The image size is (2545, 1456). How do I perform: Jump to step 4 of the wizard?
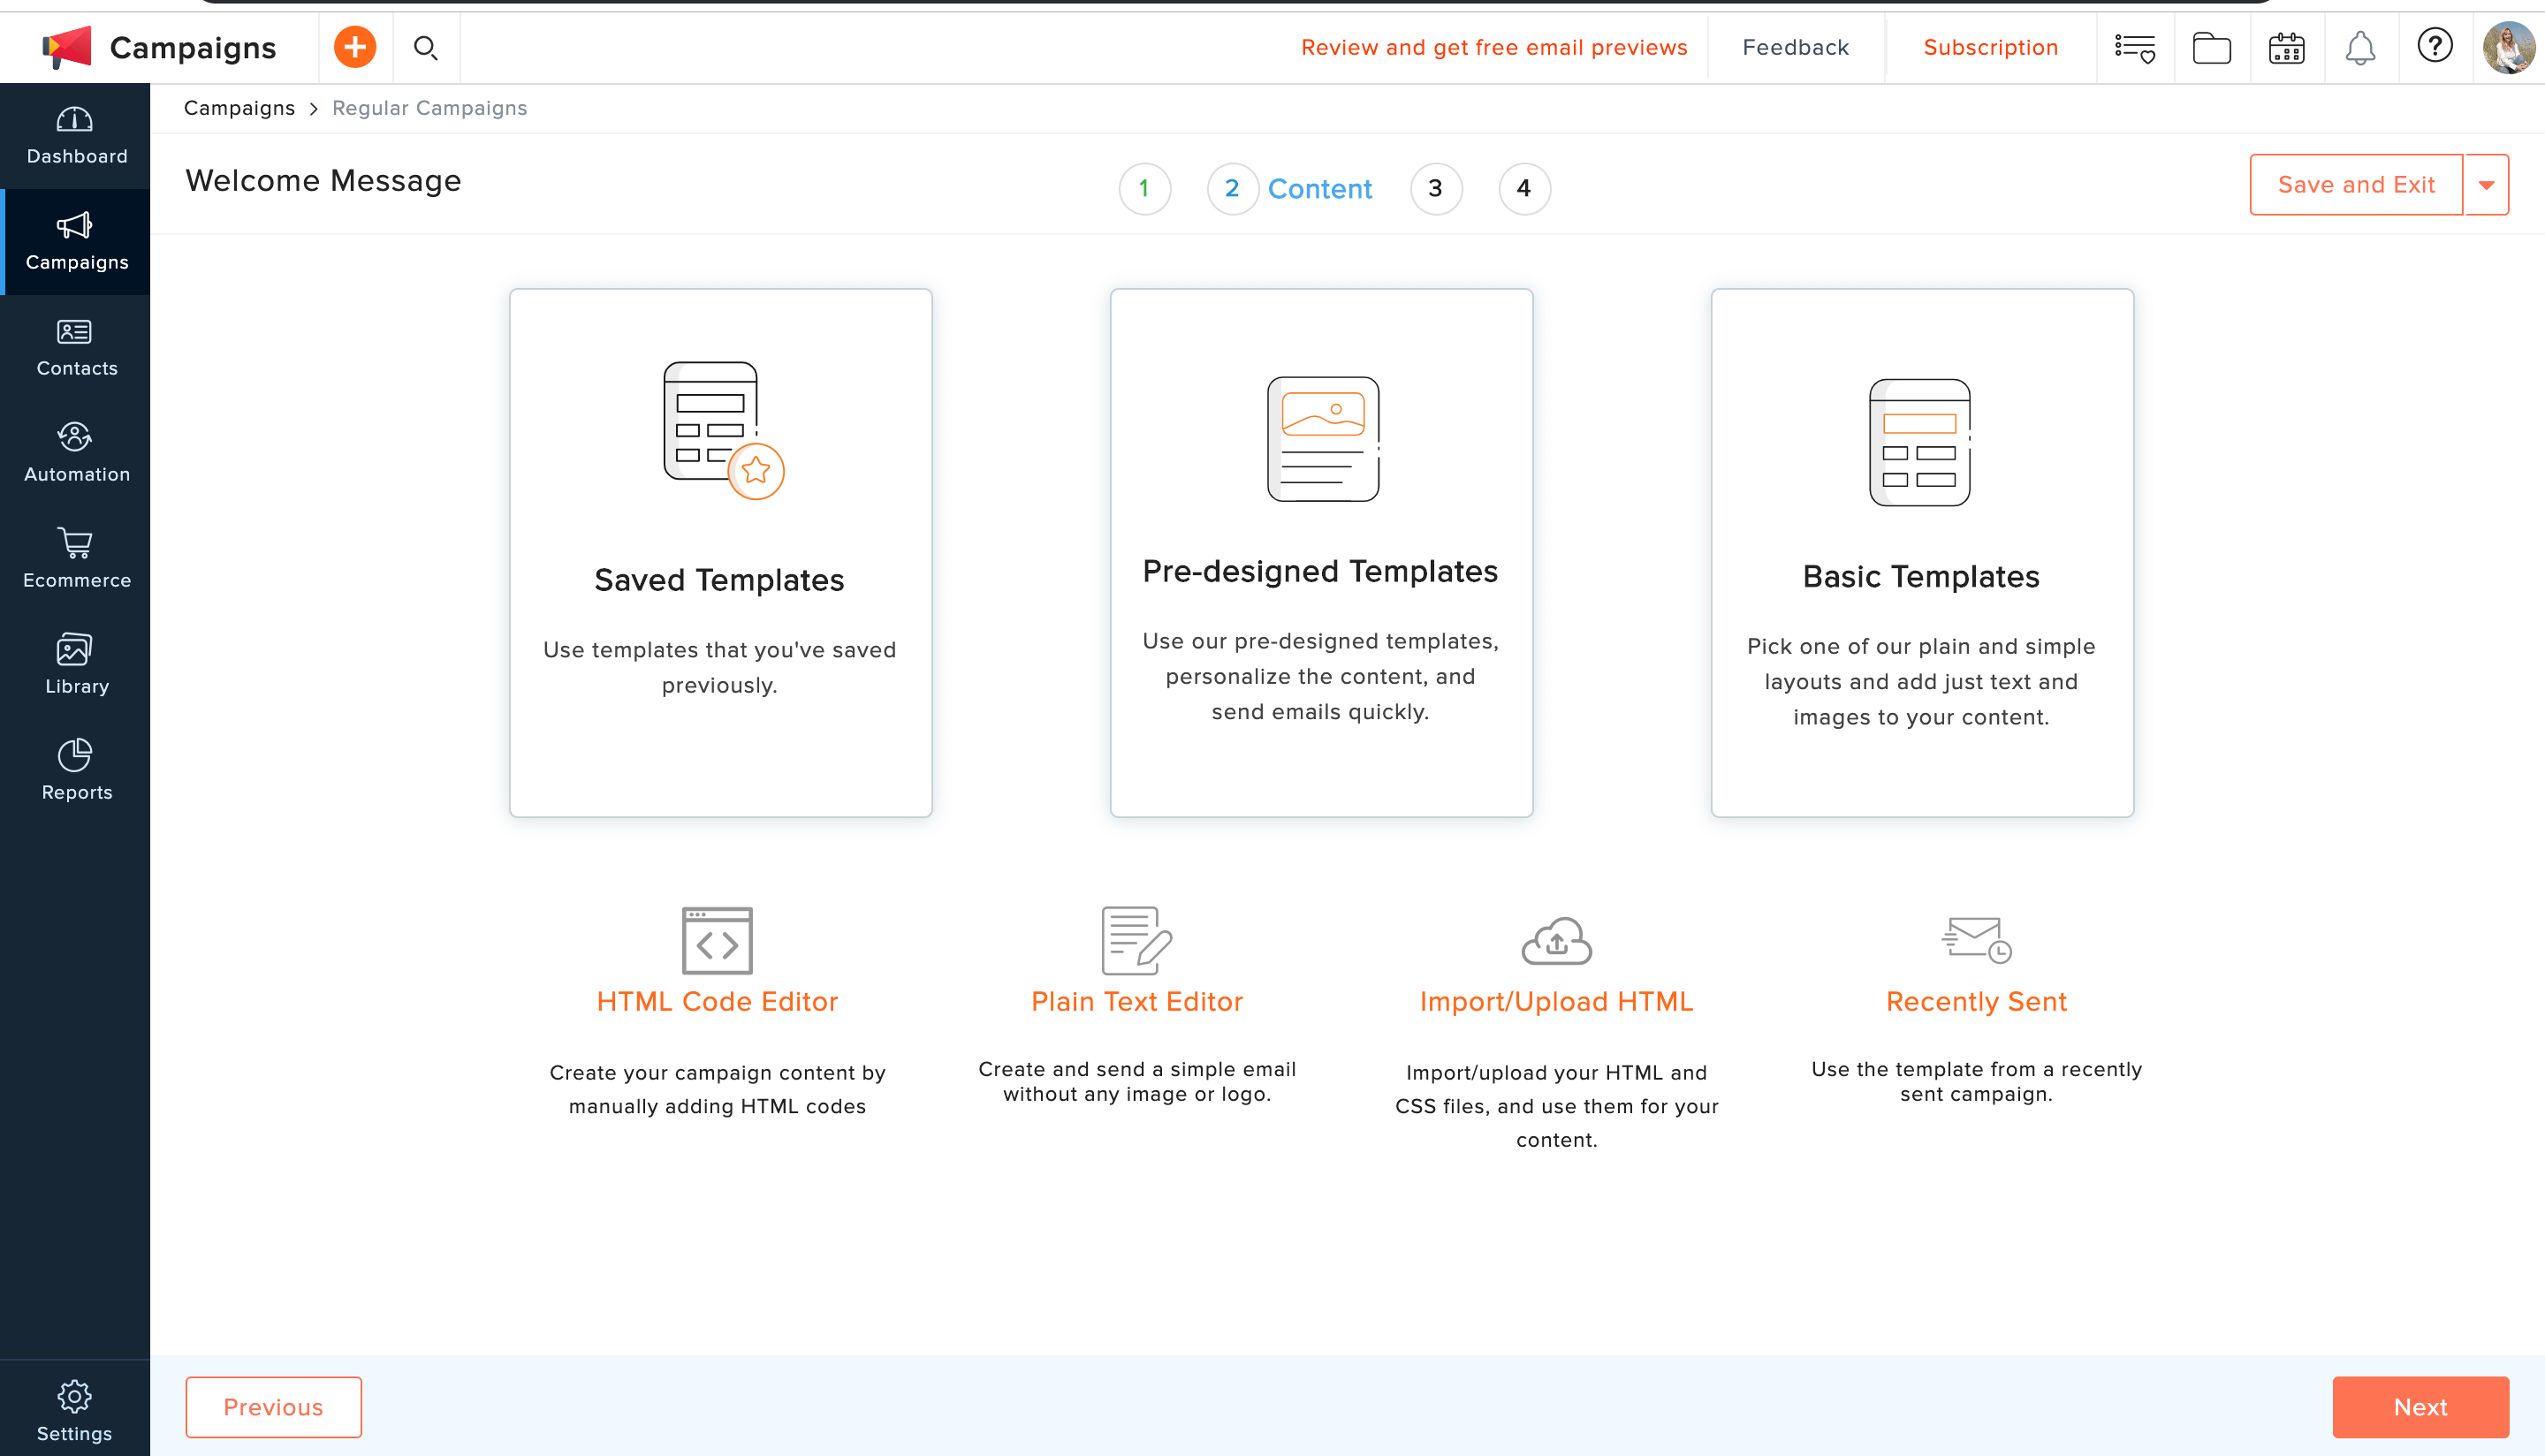click(x=1524, y=188)
